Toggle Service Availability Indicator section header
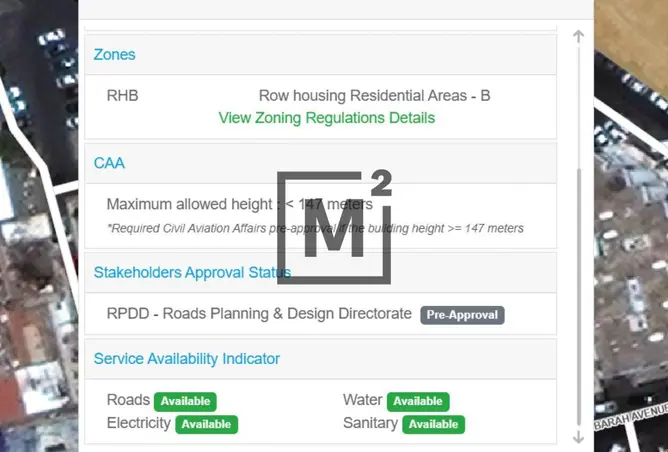This screenshot has width=668, height=452. point(320,359)
